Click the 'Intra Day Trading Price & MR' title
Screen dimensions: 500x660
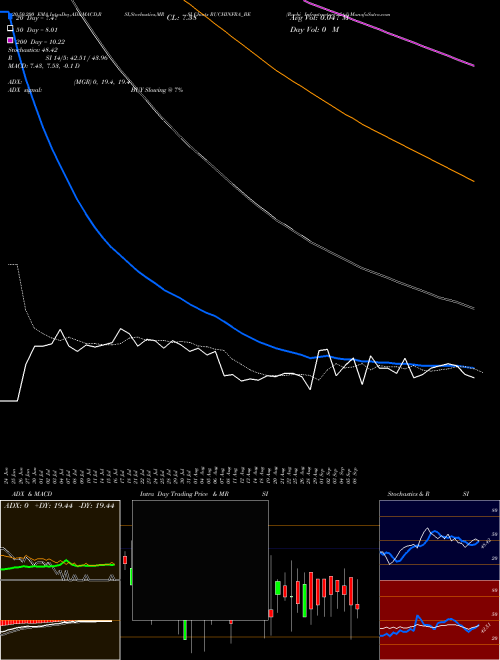(184, 494)
